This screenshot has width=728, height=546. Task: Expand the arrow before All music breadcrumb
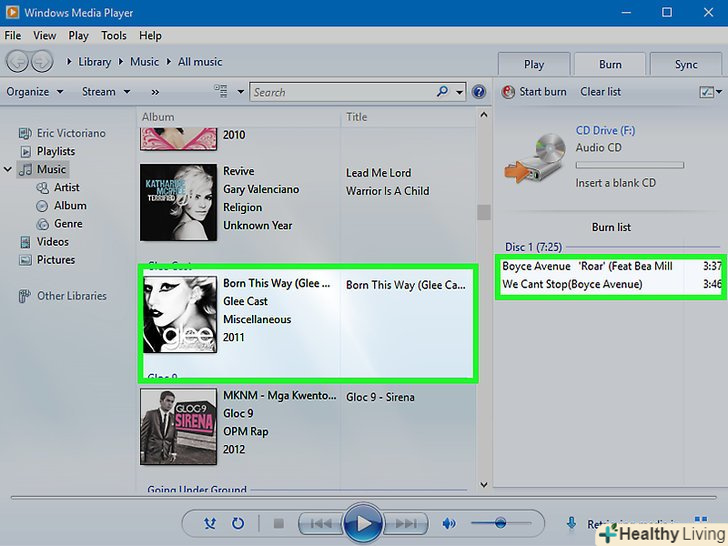169,61
